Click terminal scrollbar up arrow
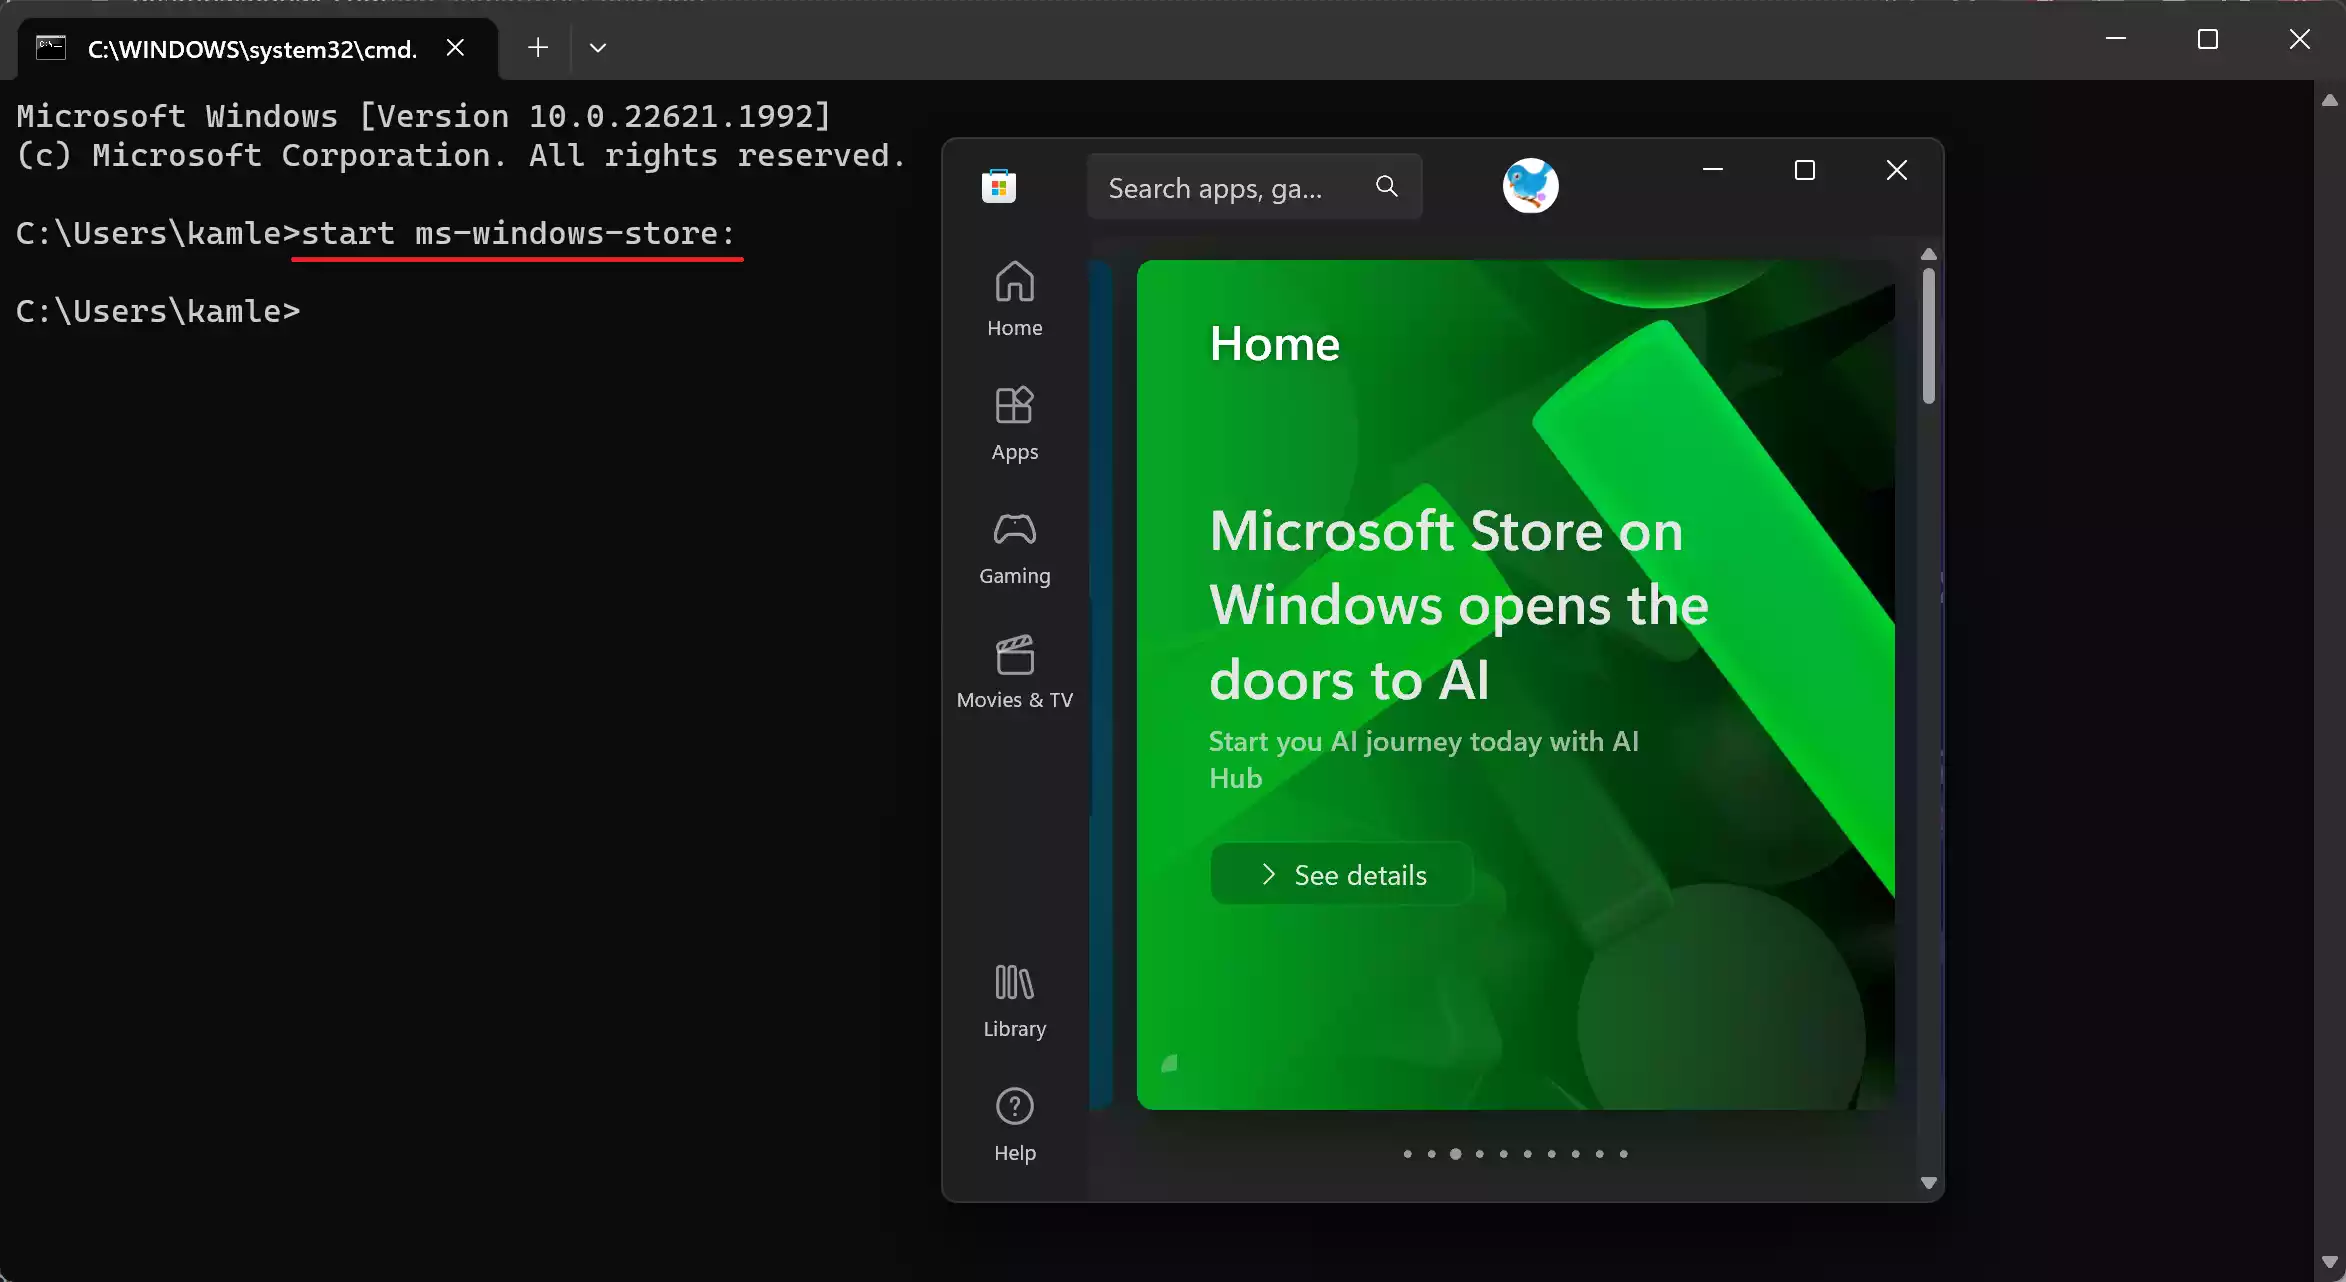 [2329, 100]
